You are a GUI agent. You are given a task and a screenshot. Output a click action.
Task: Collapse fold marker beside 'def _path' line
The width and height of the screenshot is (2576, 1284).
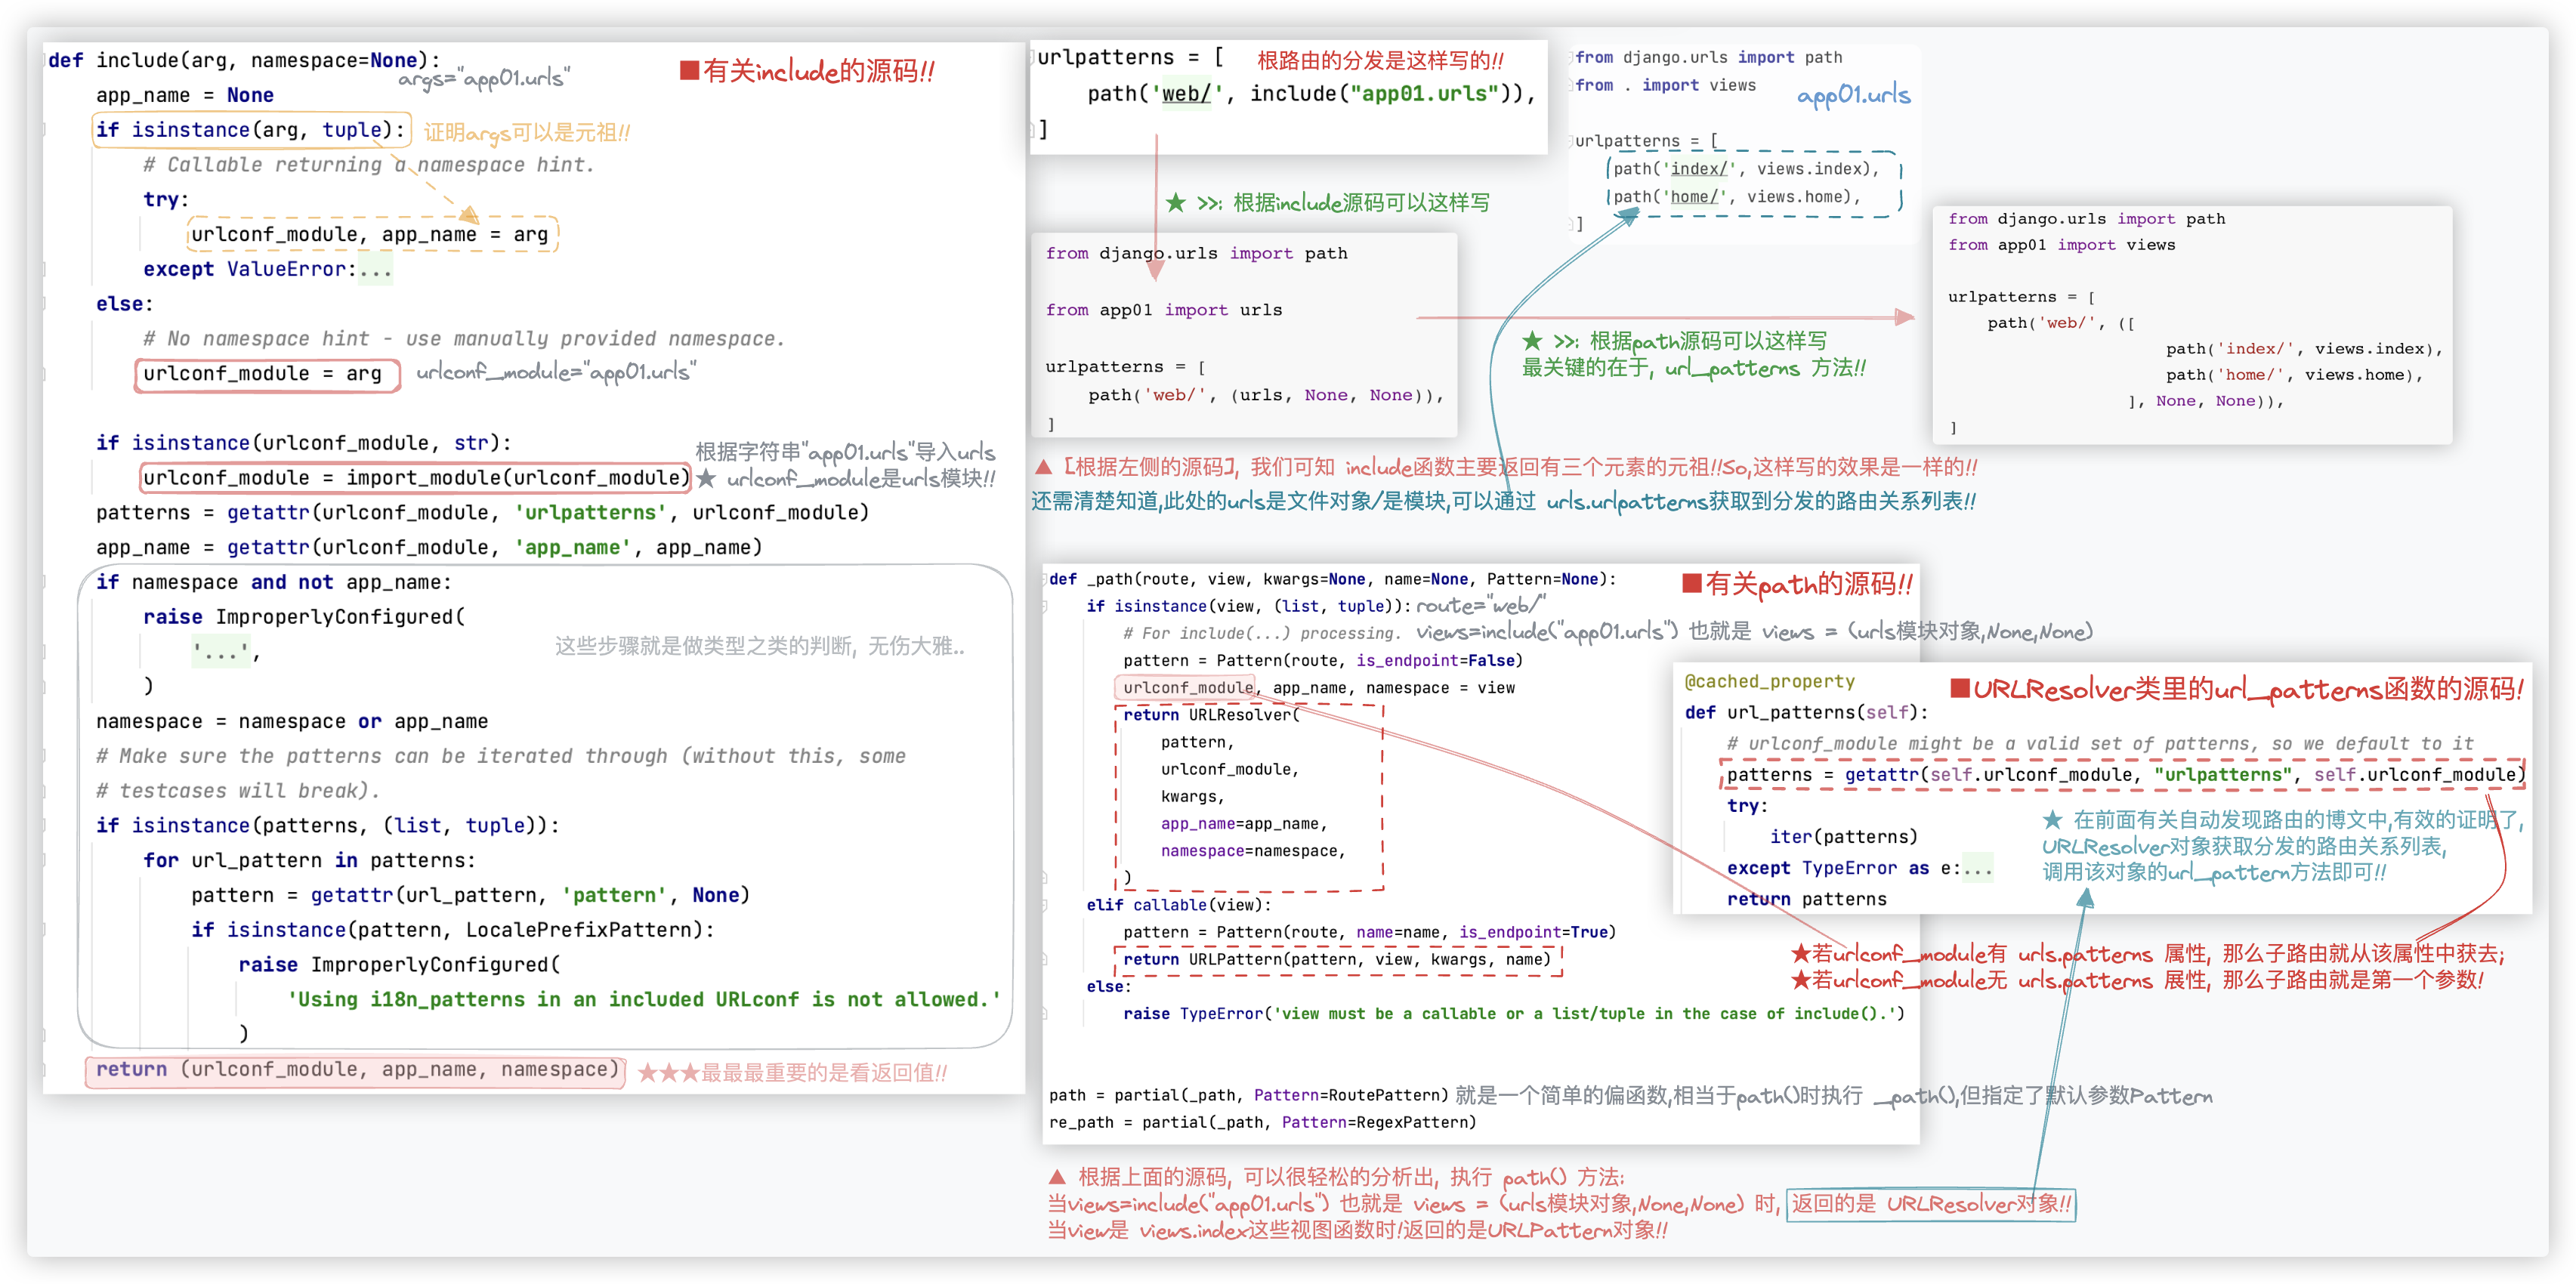(1045, 579)
